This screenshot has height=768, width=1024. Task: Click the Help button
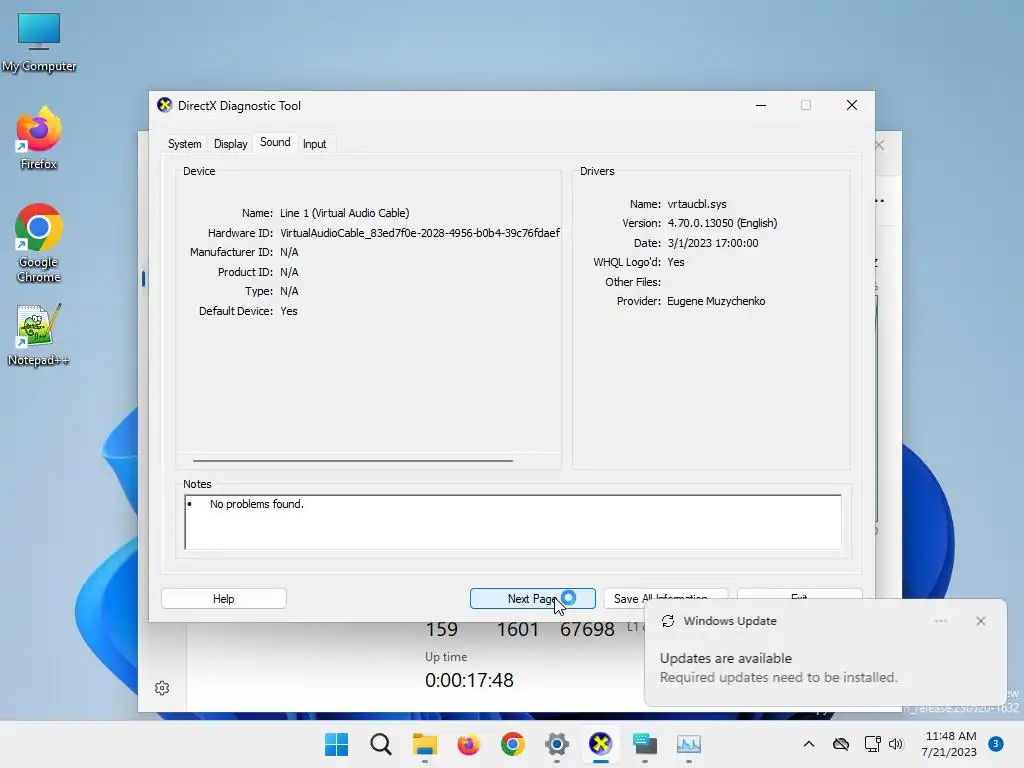pos(223,598)
